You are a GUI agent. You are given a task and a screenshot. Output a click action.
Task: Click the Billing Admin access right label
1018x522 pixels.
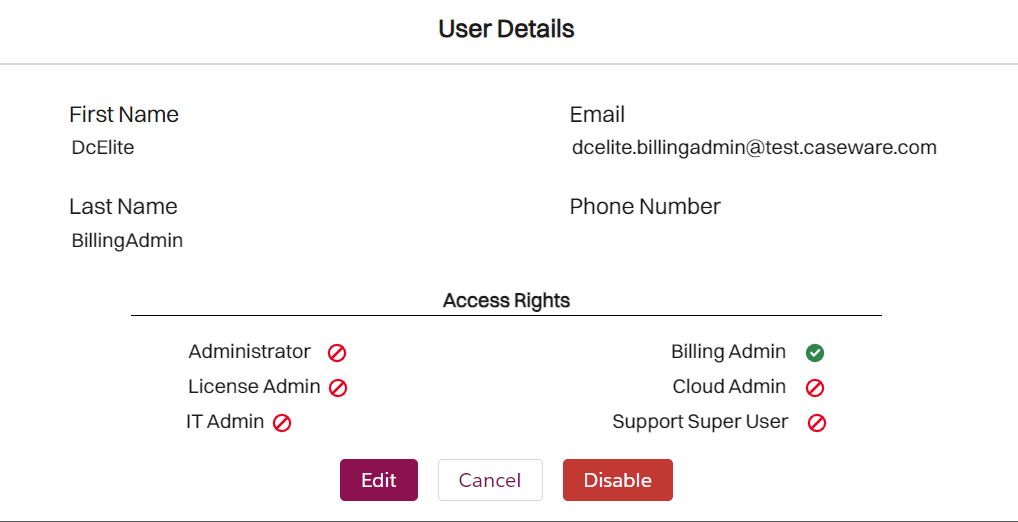point(729,352)
